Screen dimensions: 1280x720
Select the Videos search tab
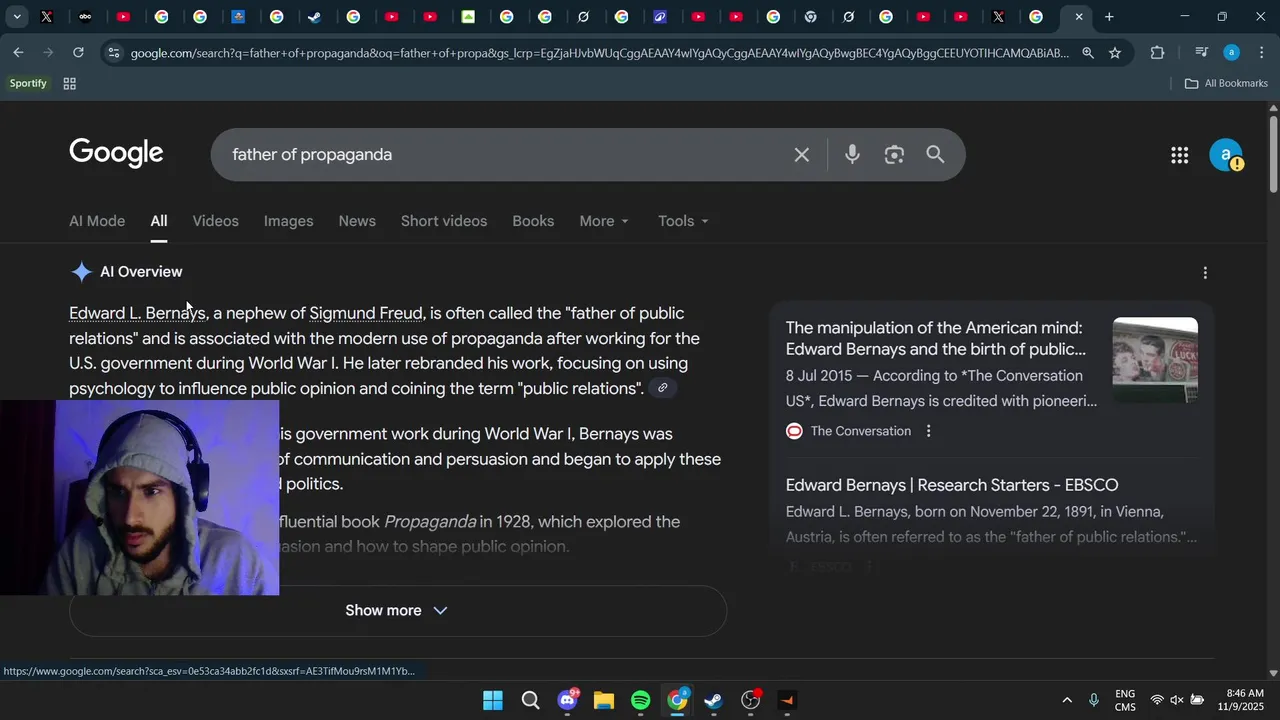click(x=215, y=221)
